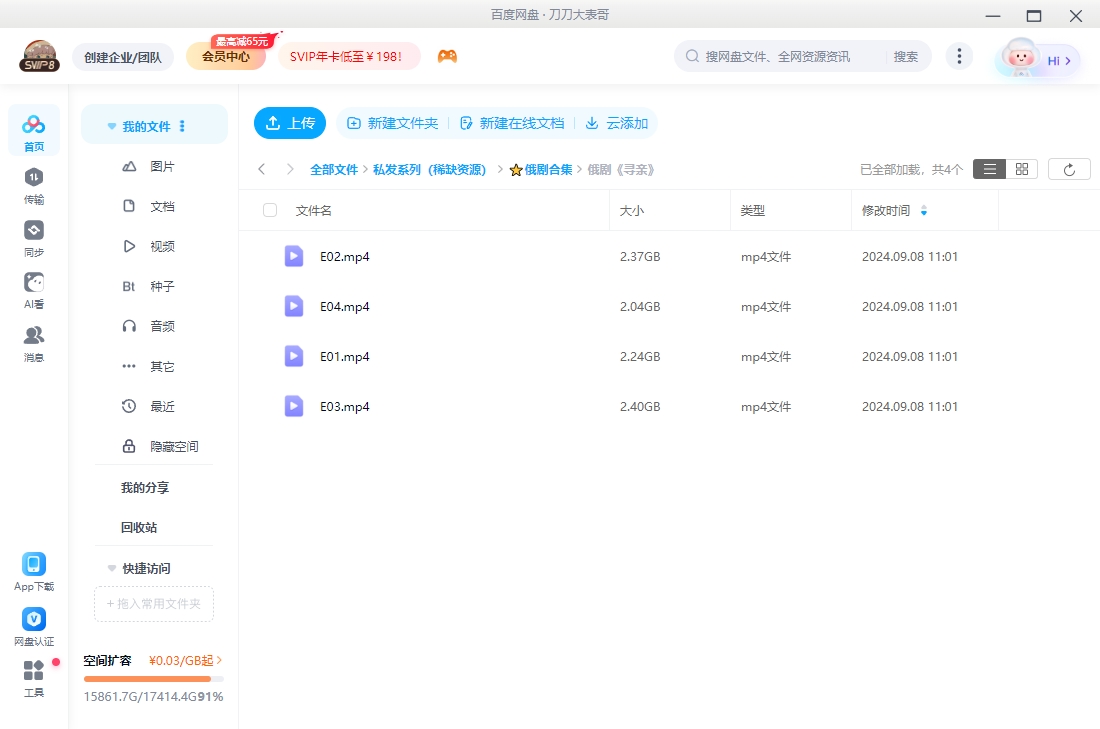This screenshot has width=1100, height=729.
Task: Open the 首页 home page
Action: [x=33, y=130]
